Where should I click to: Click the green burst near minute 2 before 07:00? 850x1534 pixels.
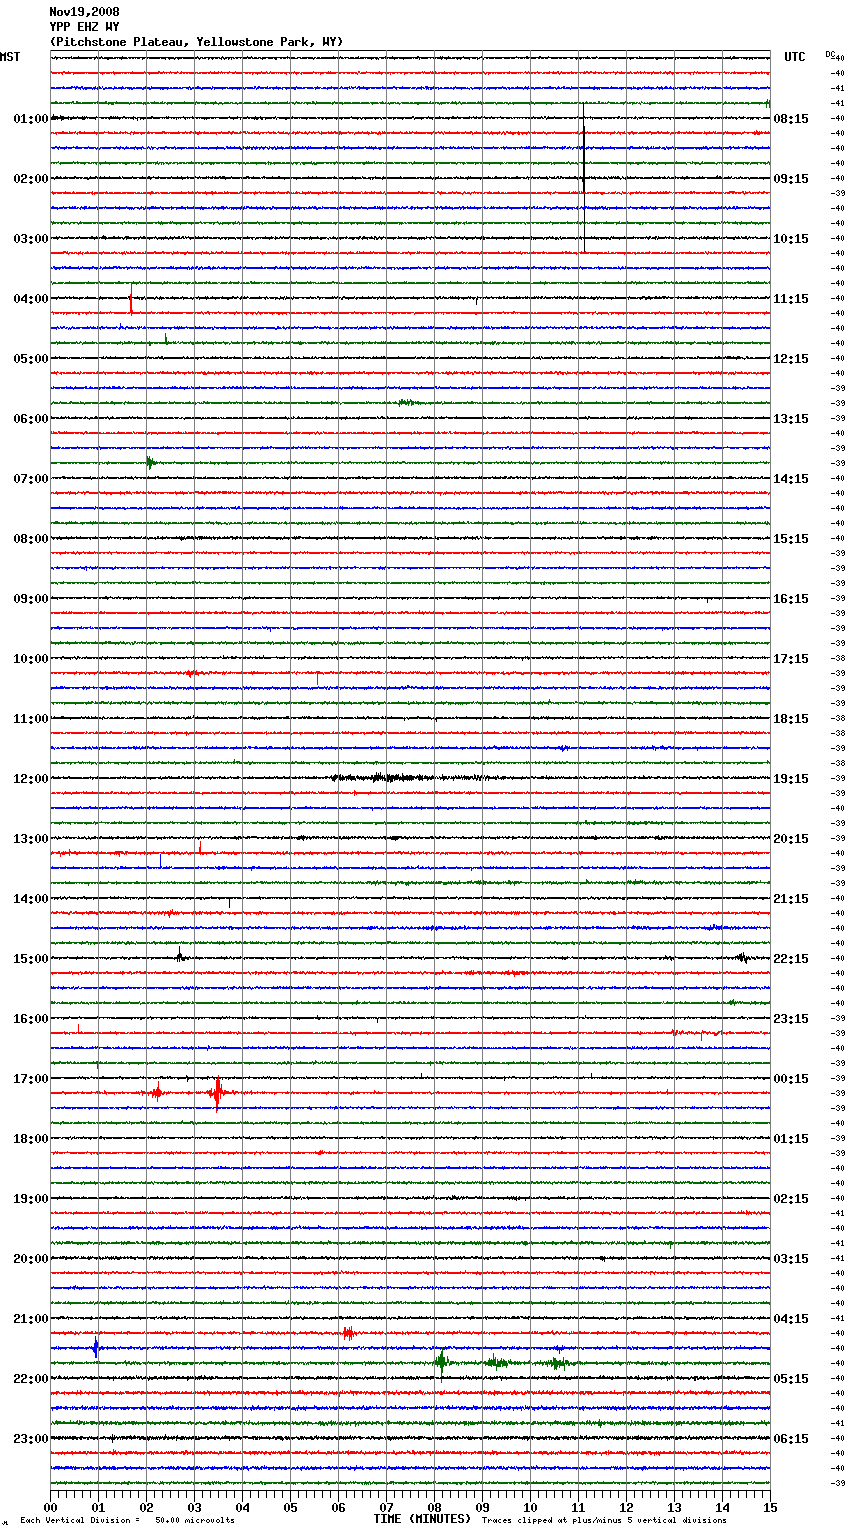point(150,462)
